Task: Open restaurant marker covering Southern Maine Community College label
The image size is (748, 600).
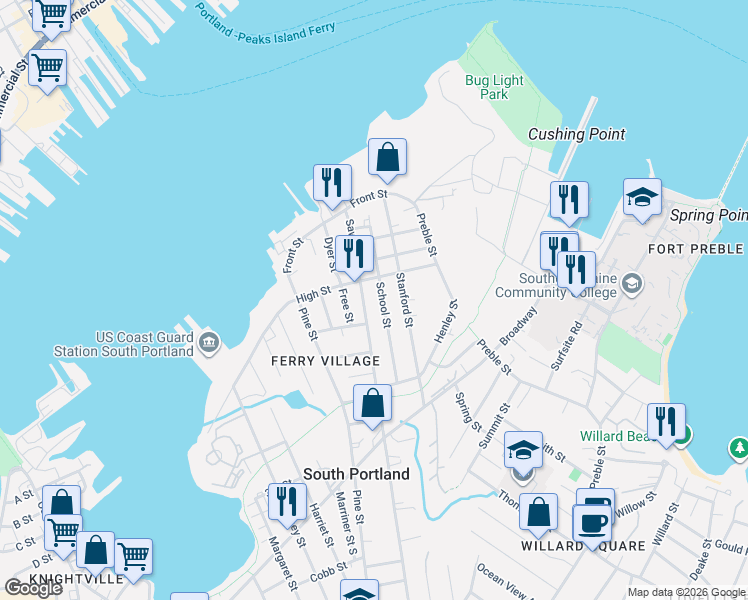Action: click(576, 274)
